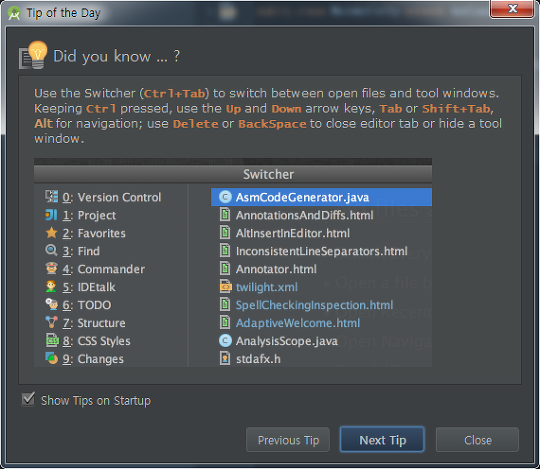540x469 pixels.
Task: Click the Shift+Tab shortcut text
Action: tap(456, 108)
